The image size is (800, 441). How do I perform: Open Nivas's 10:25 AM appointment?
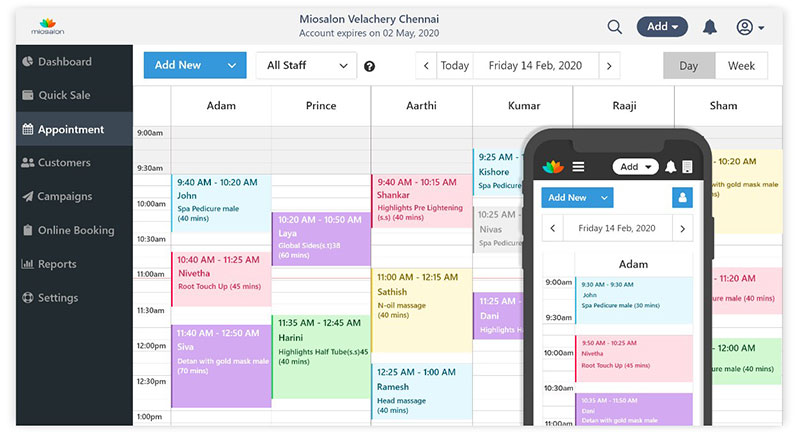click(x=498, y=229)
